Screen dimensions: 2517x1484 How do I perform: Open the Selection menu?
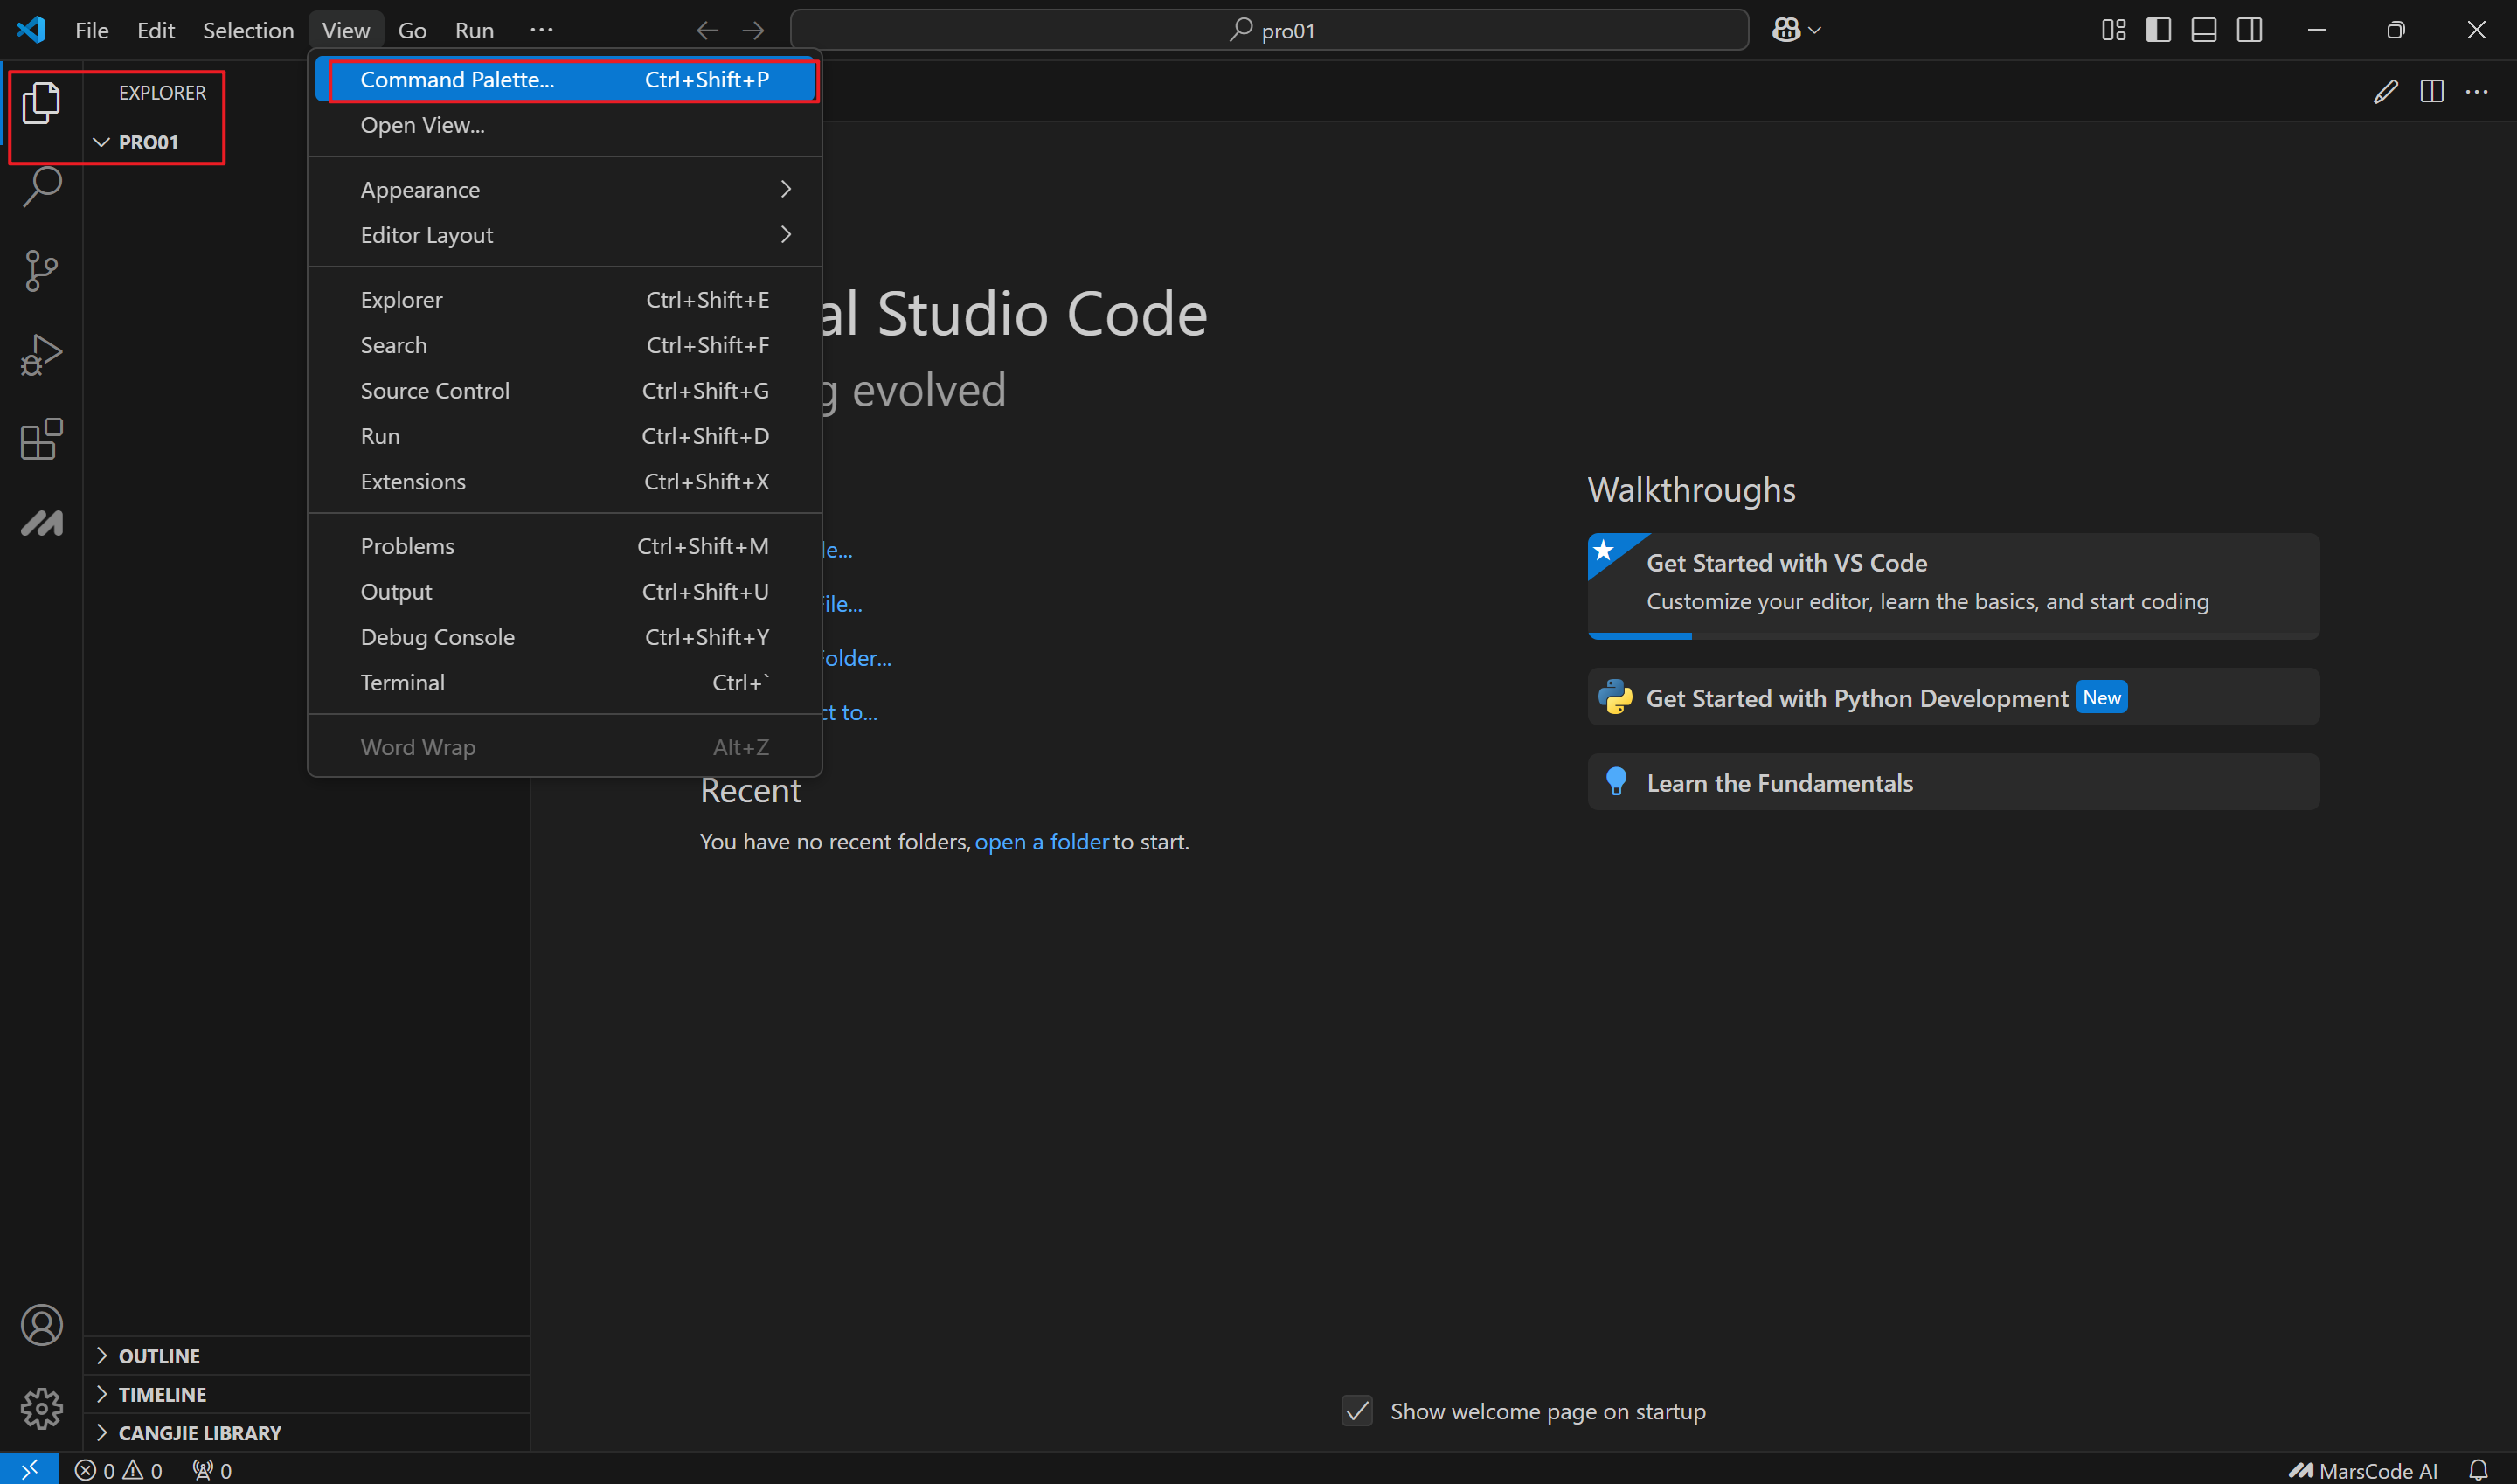pos(248,30)
